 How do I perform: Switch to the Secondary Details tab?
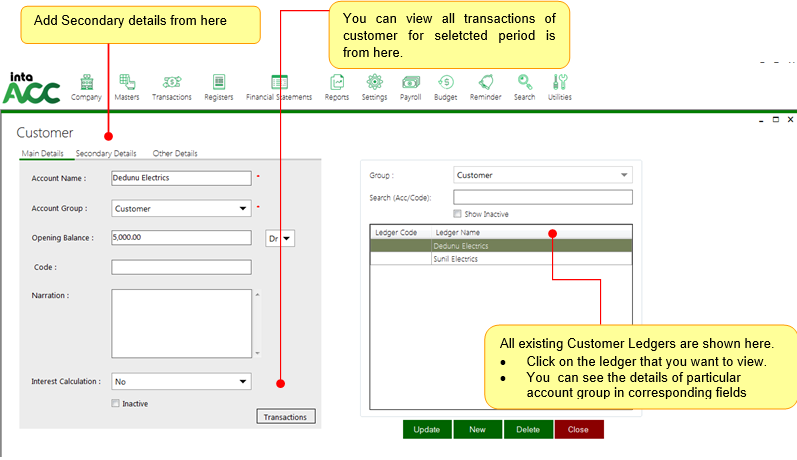pos(106,154)
